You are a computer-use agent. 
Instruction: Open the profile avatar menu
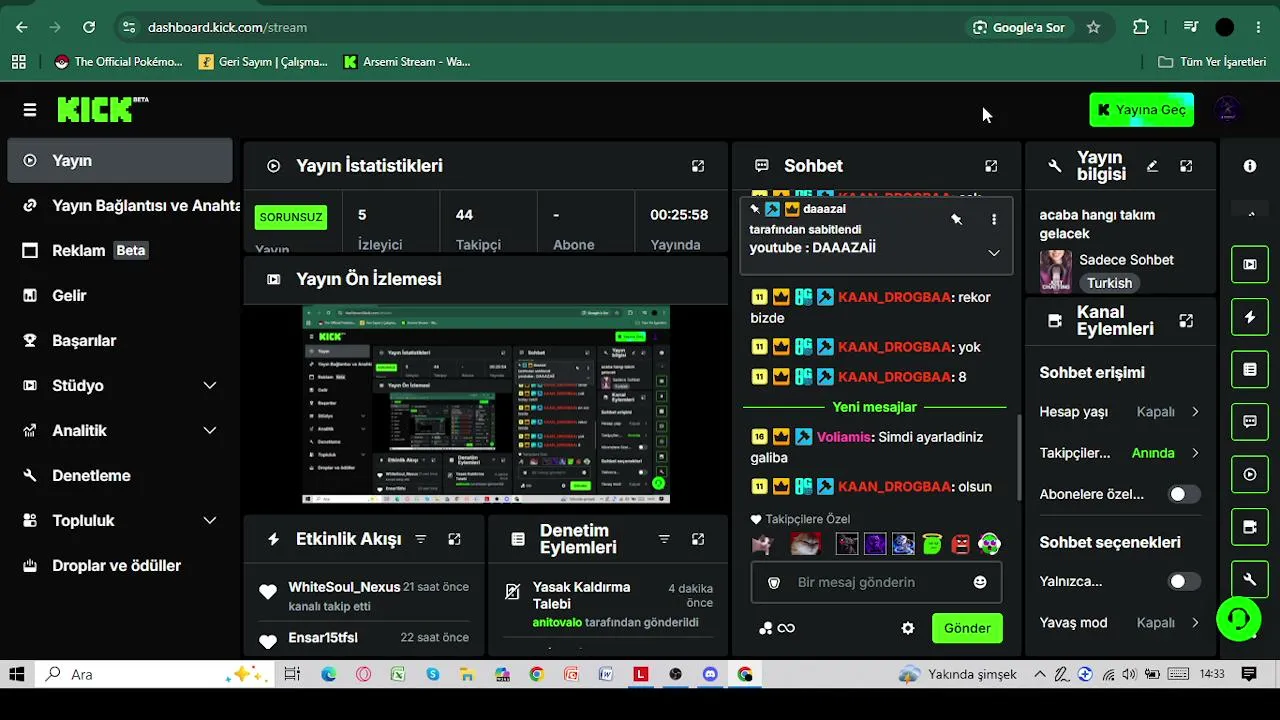pos(1227,110)
